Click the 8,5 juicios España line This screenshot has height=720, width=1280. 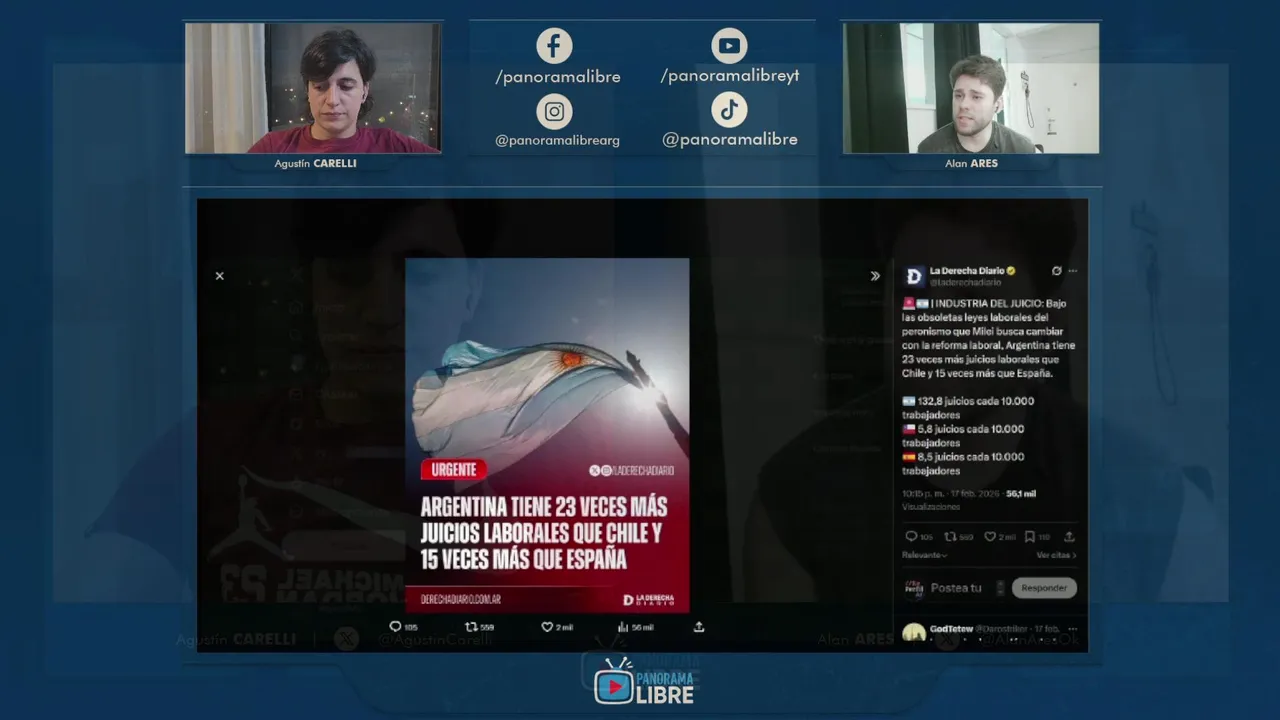(x=963, y=464)
